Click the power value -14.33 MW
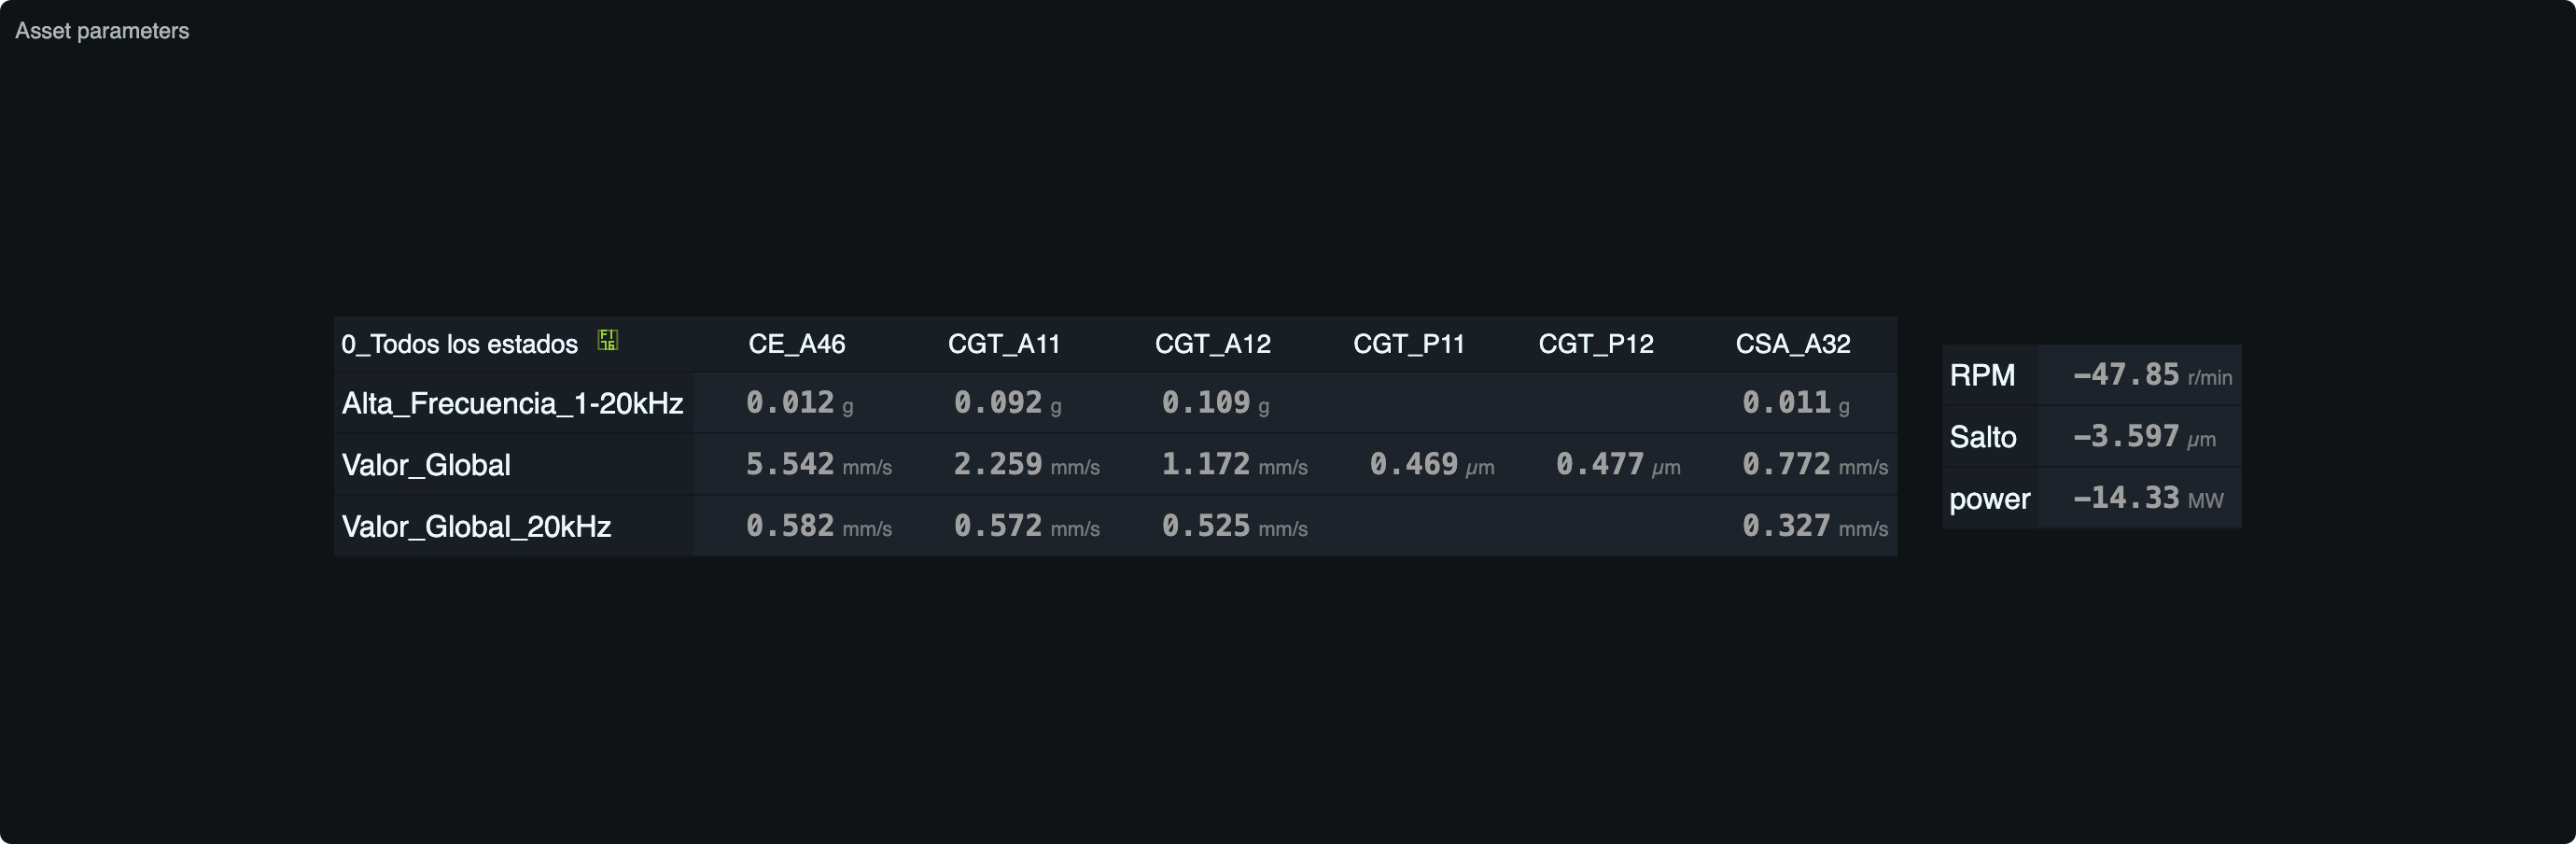Viewport: 2576px width, 844px height. point(2148,498)
